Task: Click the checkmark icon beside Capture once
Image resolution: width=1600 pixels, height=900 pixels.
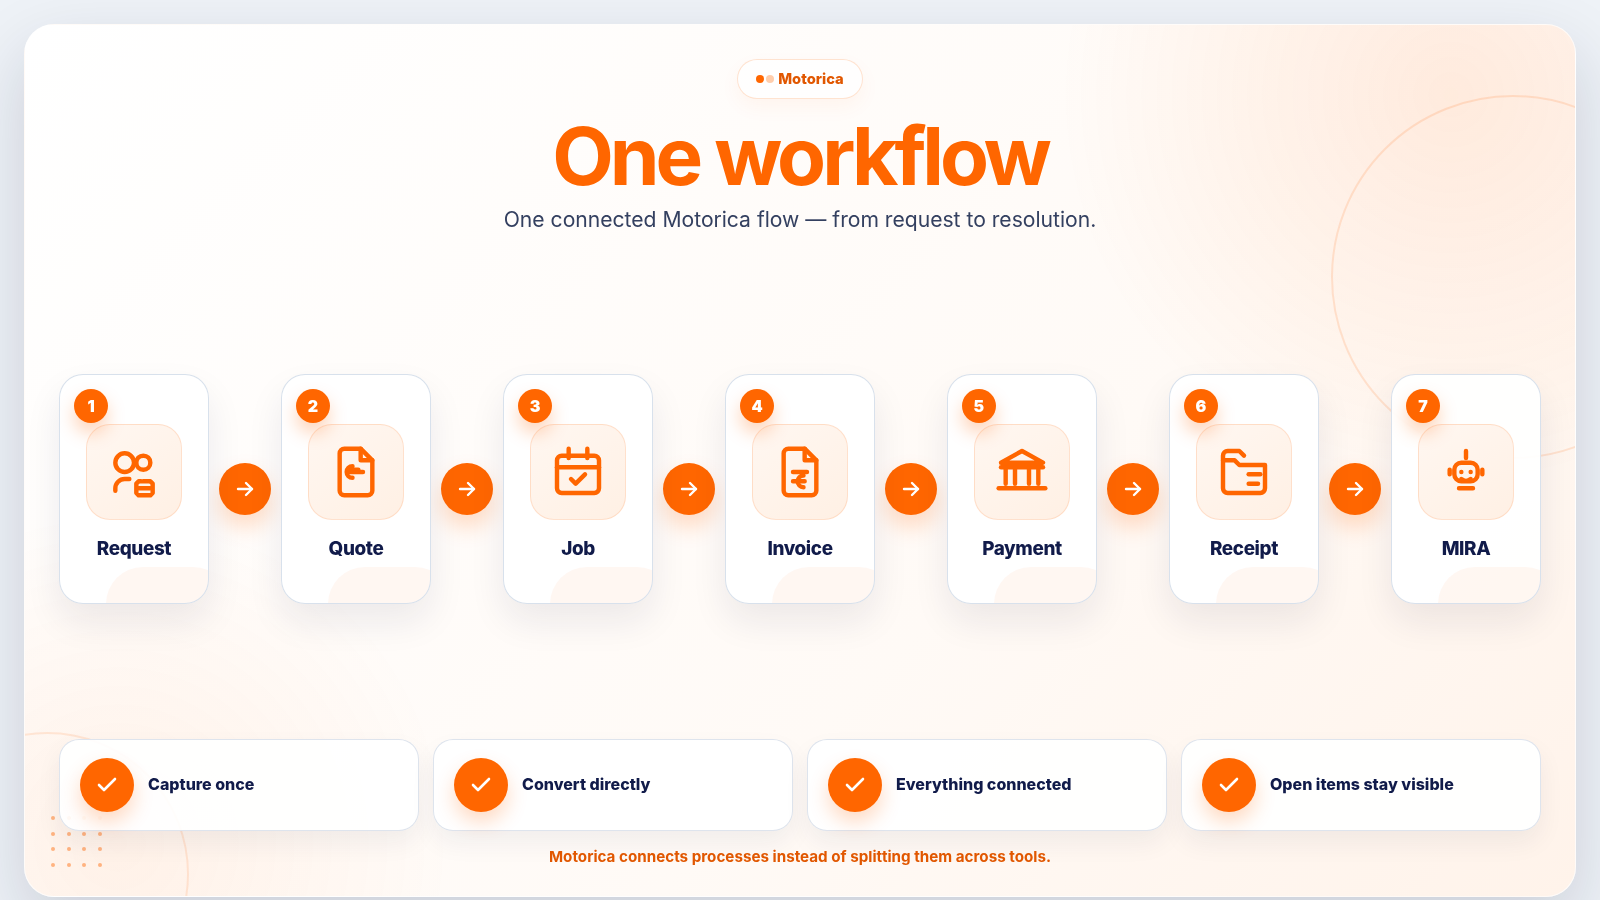Action: coord(107,785)
